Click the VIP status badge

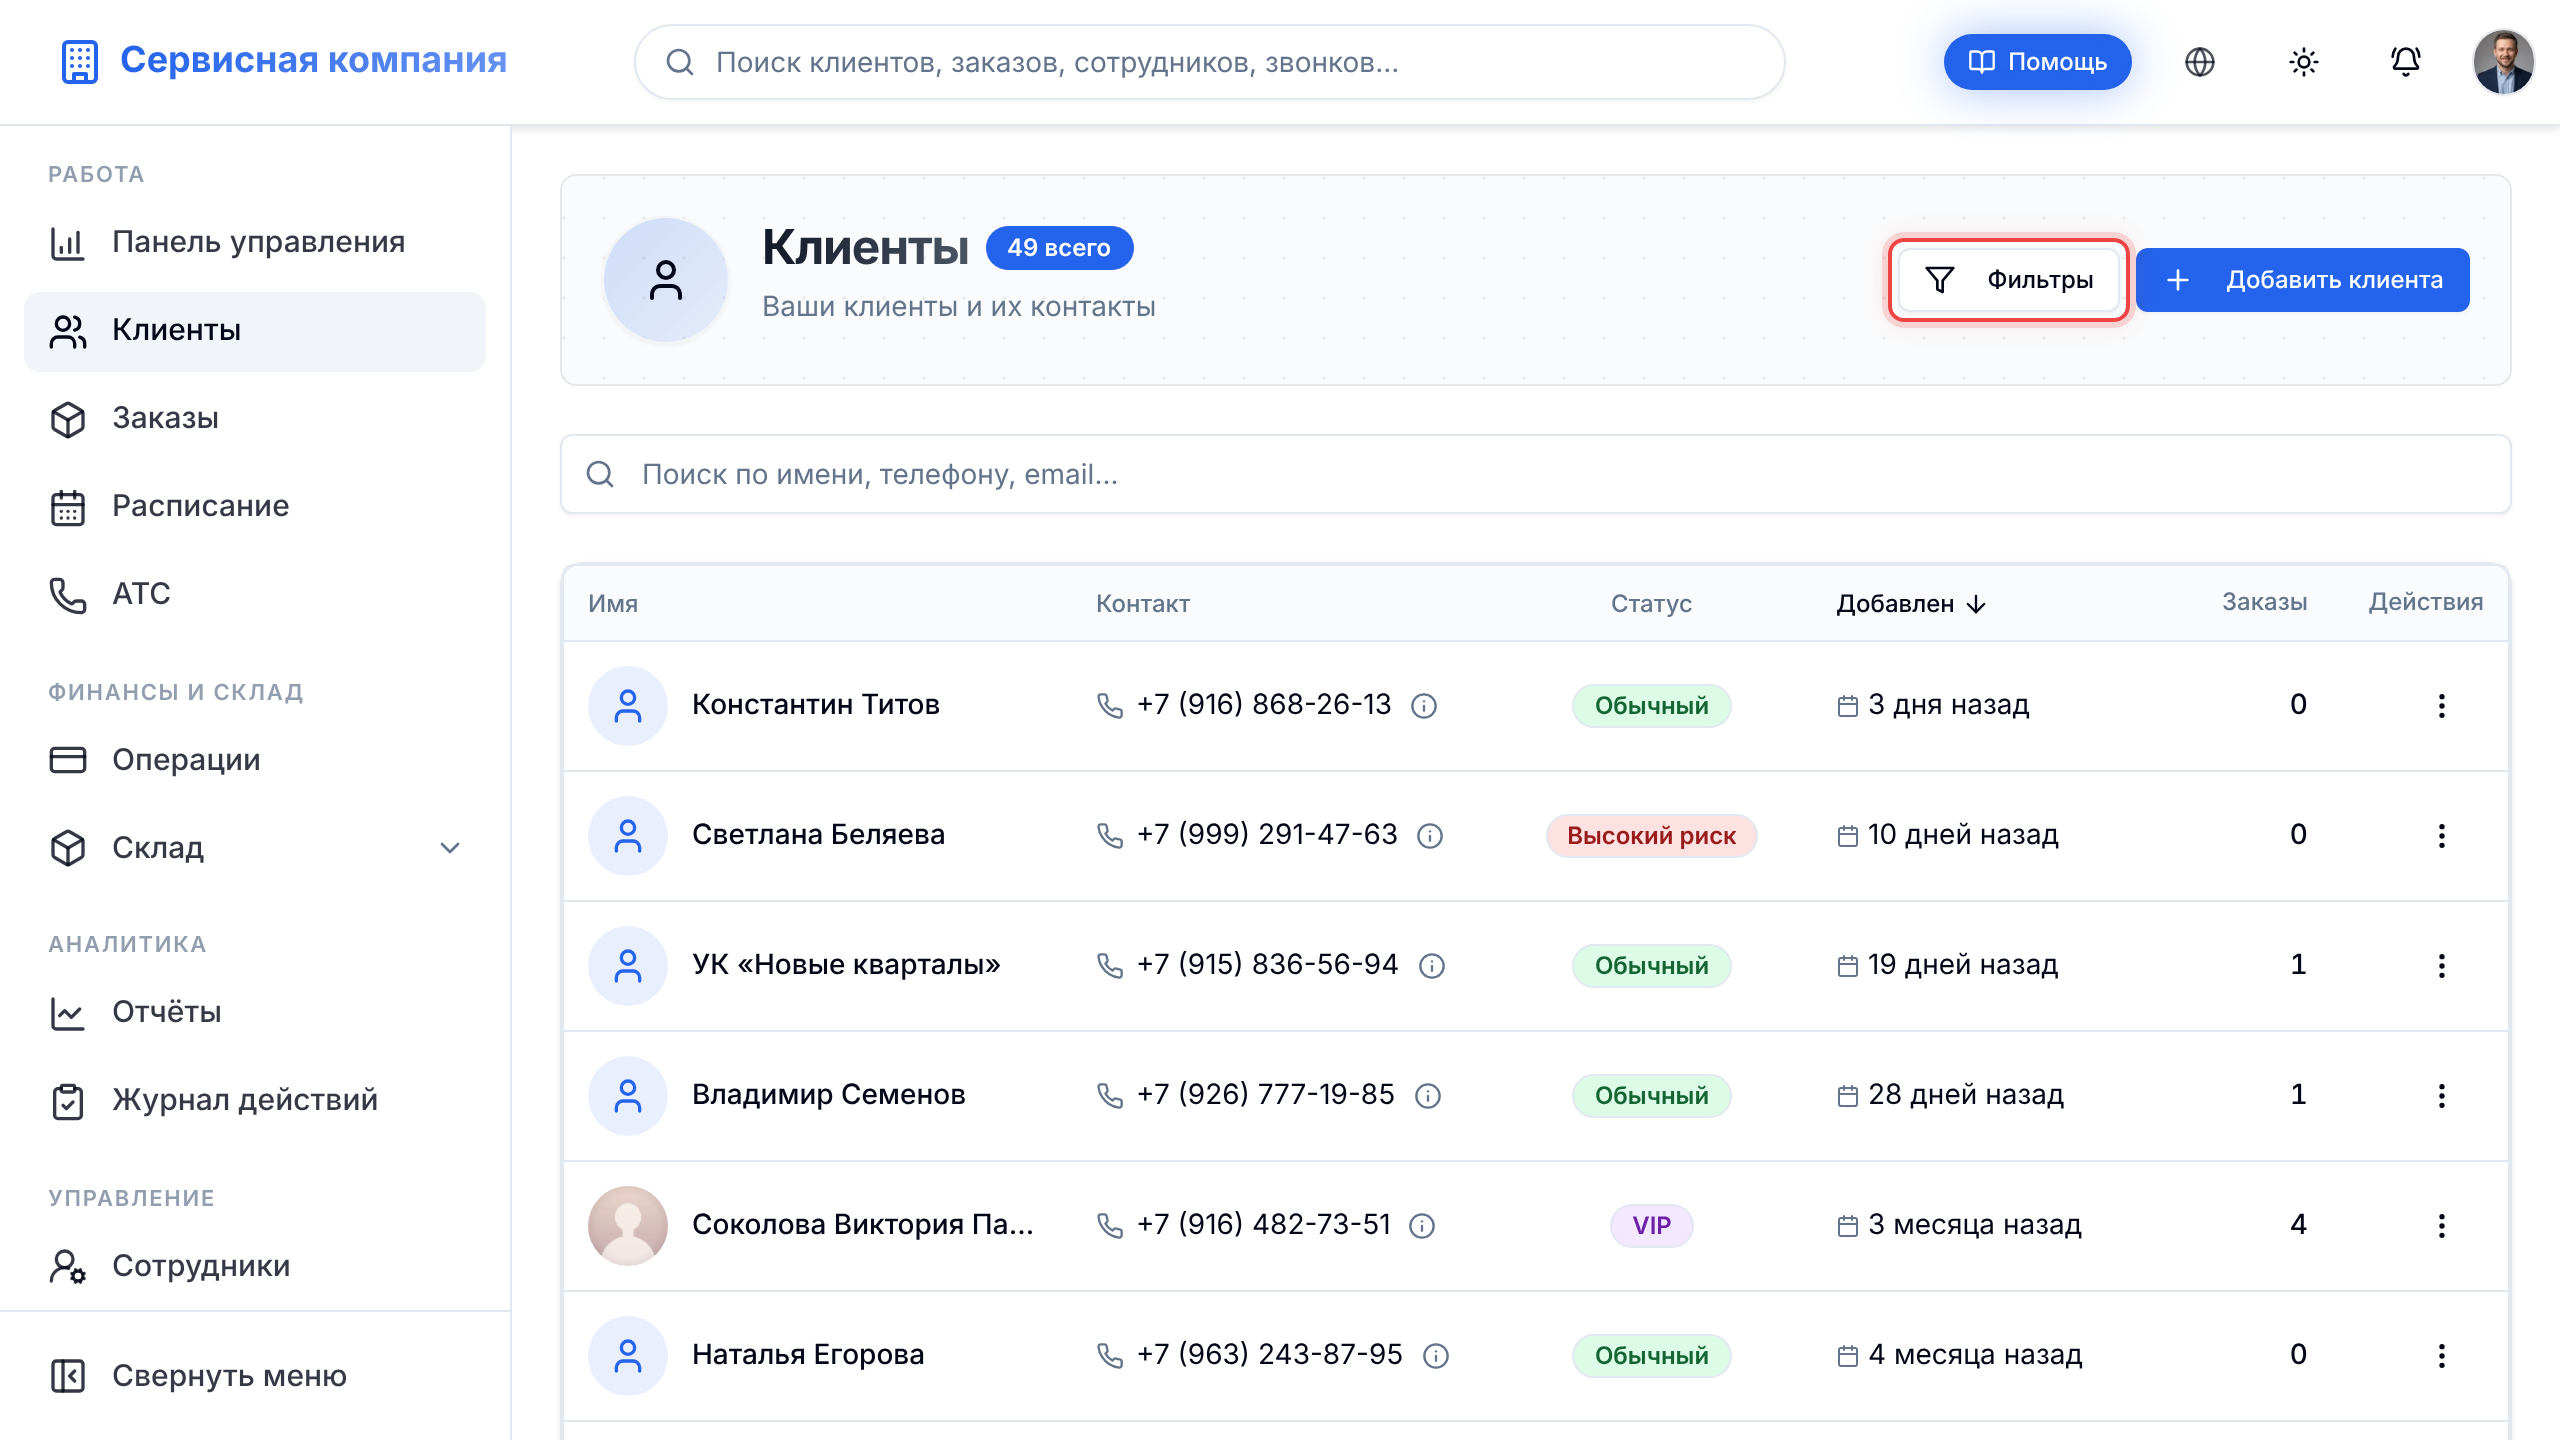(1651, 1226)
